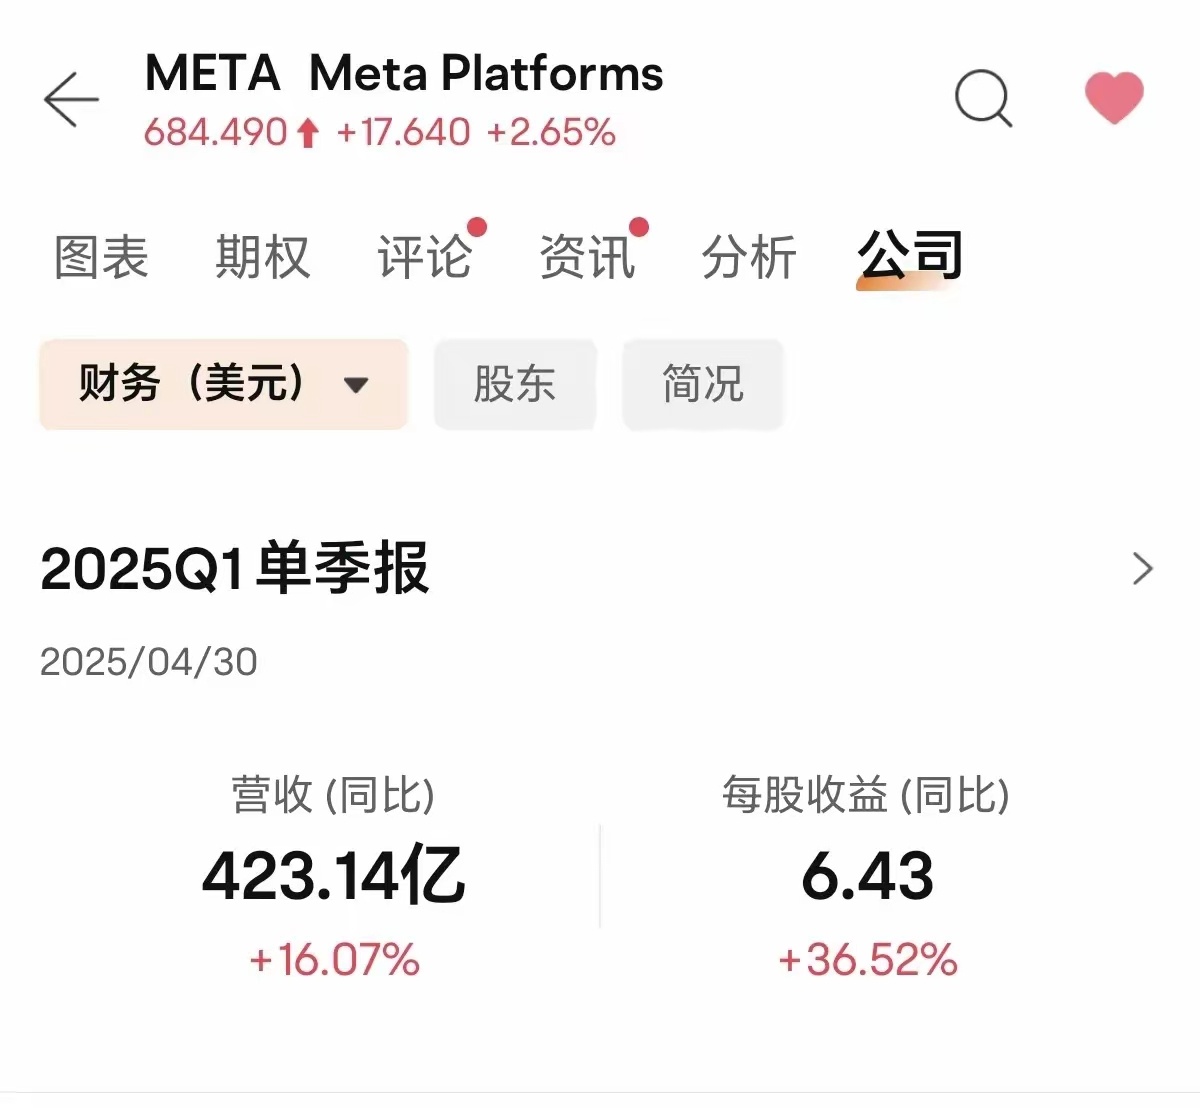The image size is (1200, 1108).
Task: Expand the 财务（美元）dropdown
Action: (224, 384)
